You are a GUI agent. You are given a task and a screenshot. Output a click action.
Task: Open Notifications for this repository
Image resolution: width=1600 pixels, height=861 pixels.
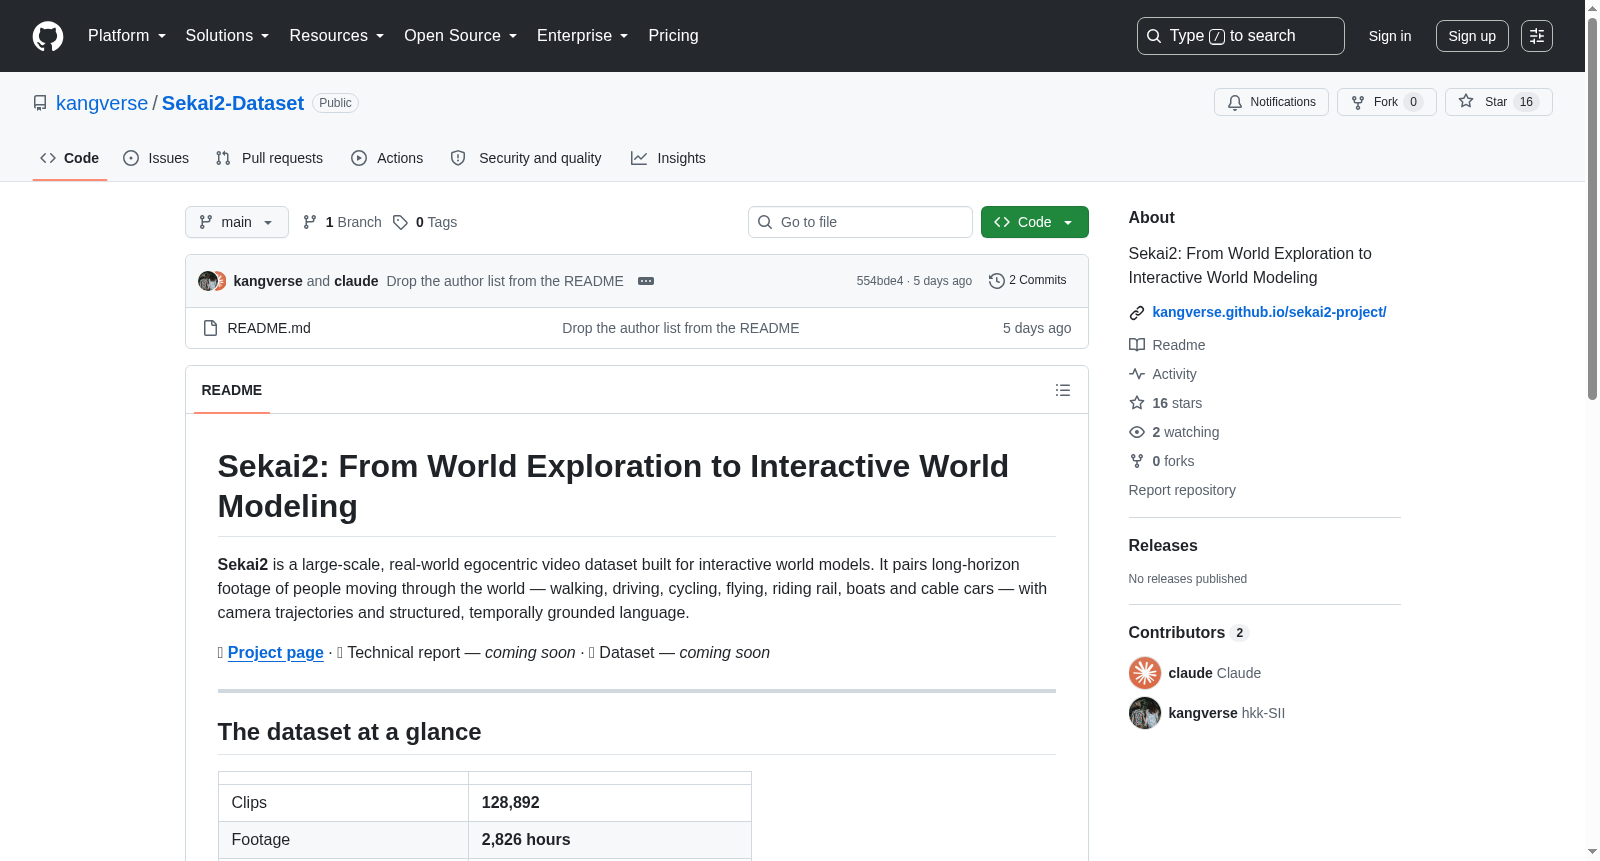1271,102
